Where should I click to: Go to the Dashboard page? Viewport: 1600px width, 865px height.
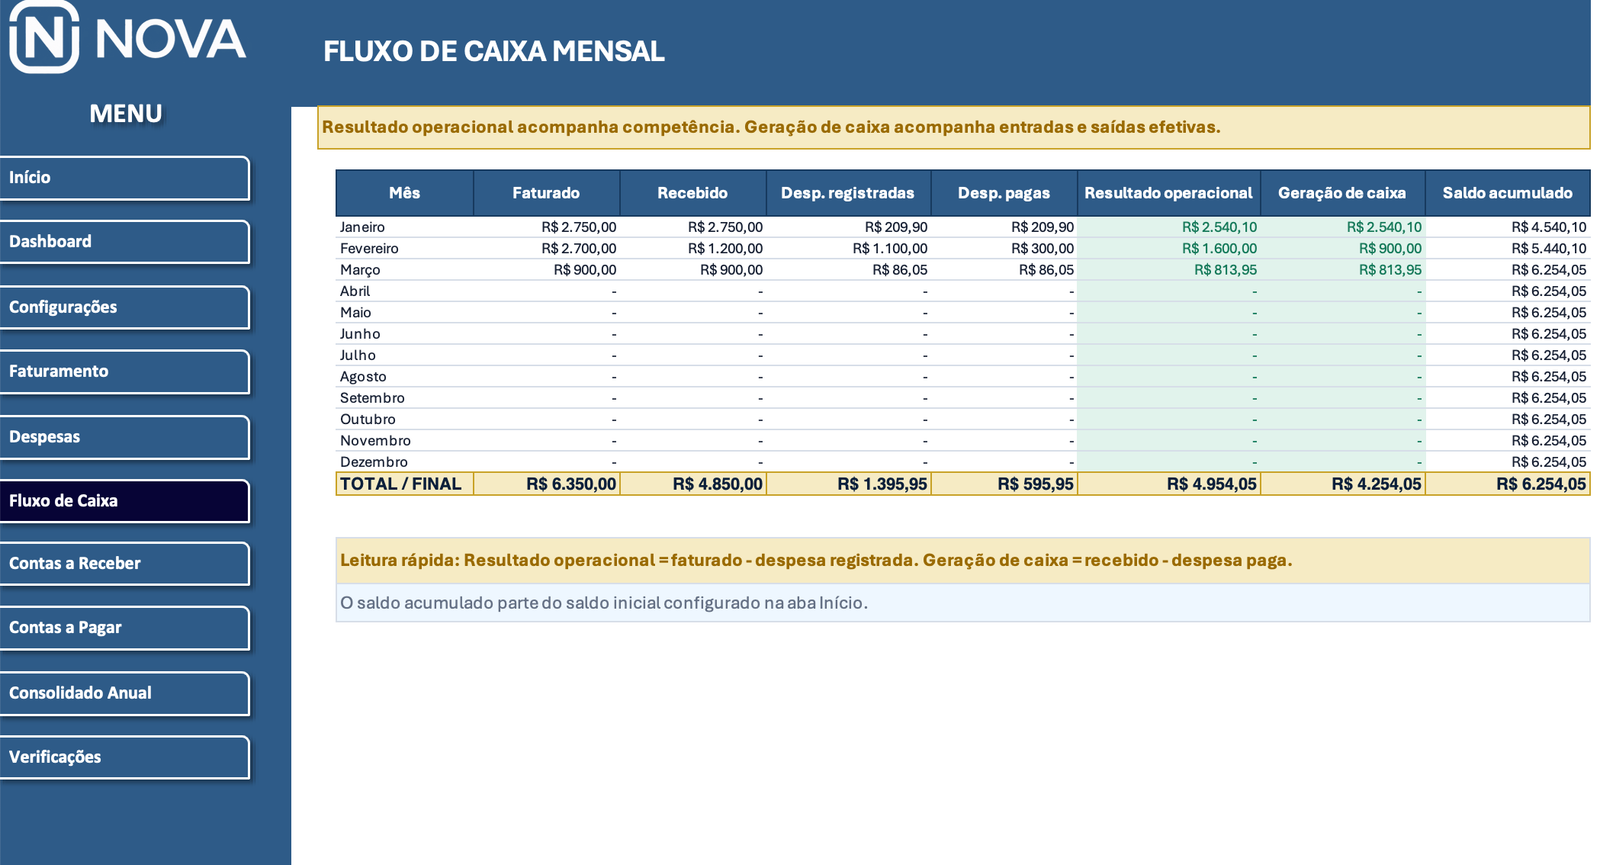(x=124, y=242)
